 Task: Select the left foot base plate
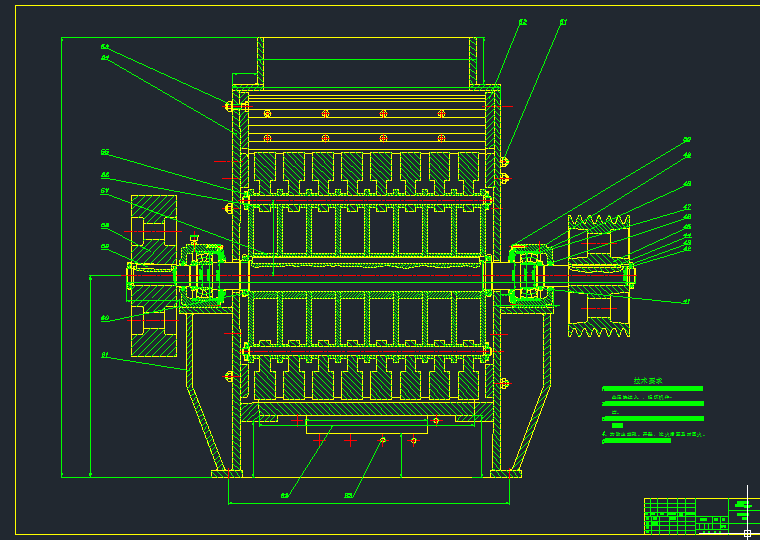[227, 474]
